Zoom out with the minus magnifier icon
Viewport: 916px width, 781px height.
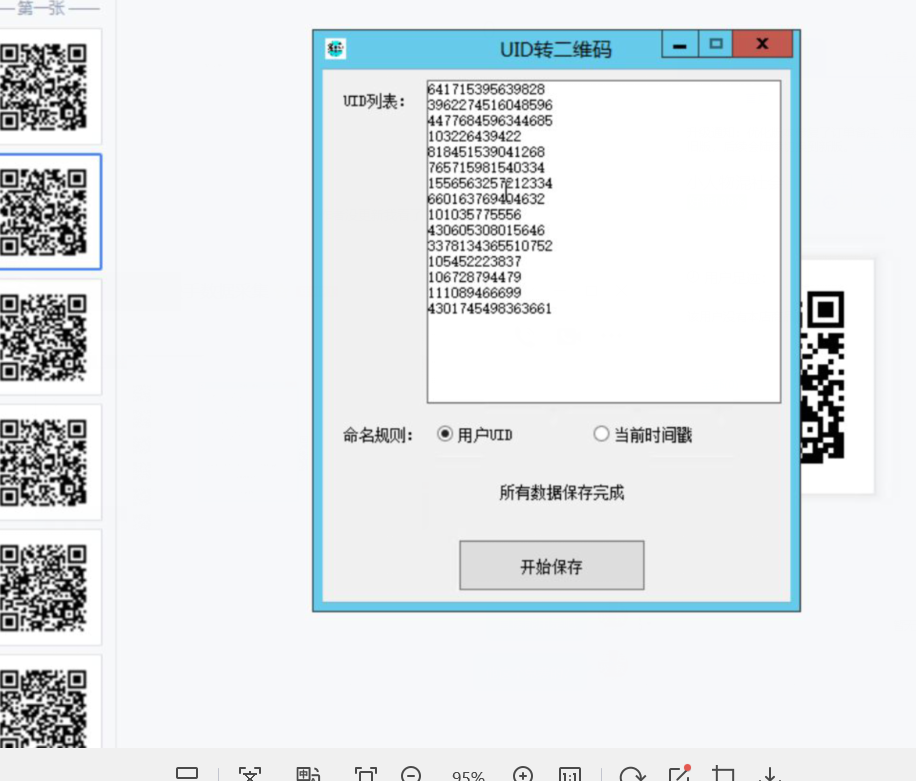[411, 775]
